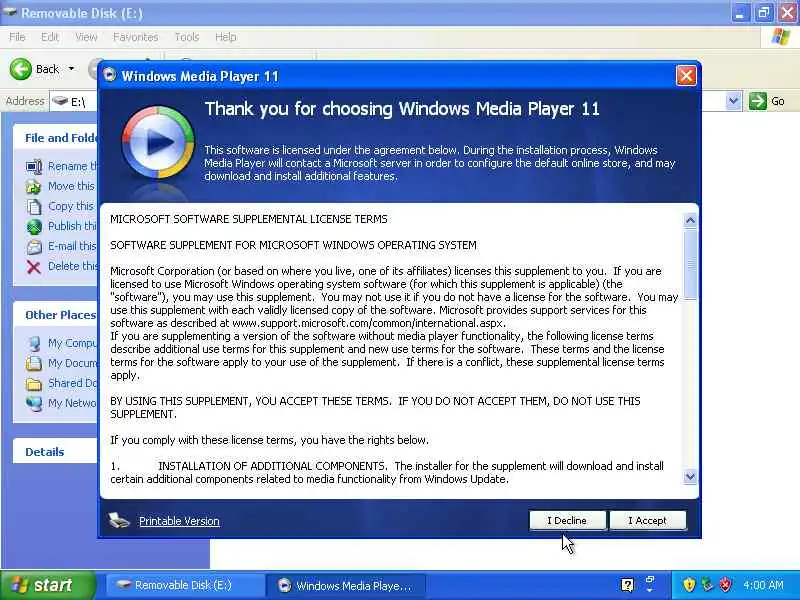This screenshot has width=800, height=600.
Task: Click the Move this file icon
Action: [x=34, y=187]
